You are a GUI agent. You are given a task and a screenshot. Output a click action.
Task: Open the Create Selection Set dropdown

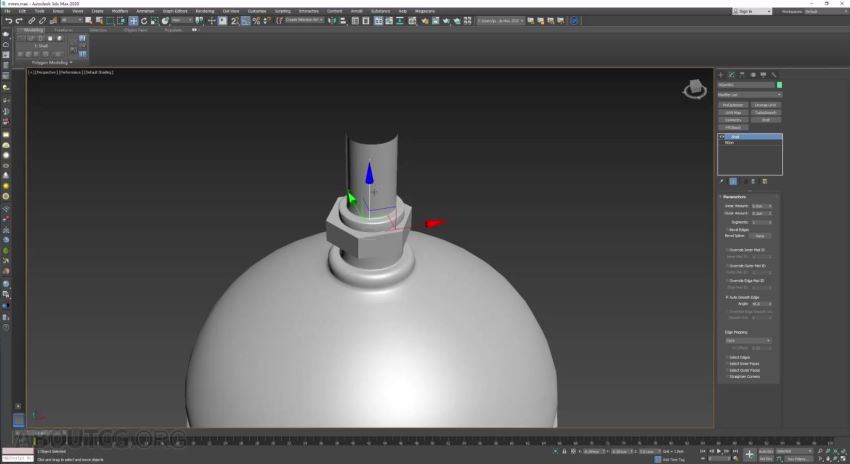pyautogui.click(x=304, y=20)
